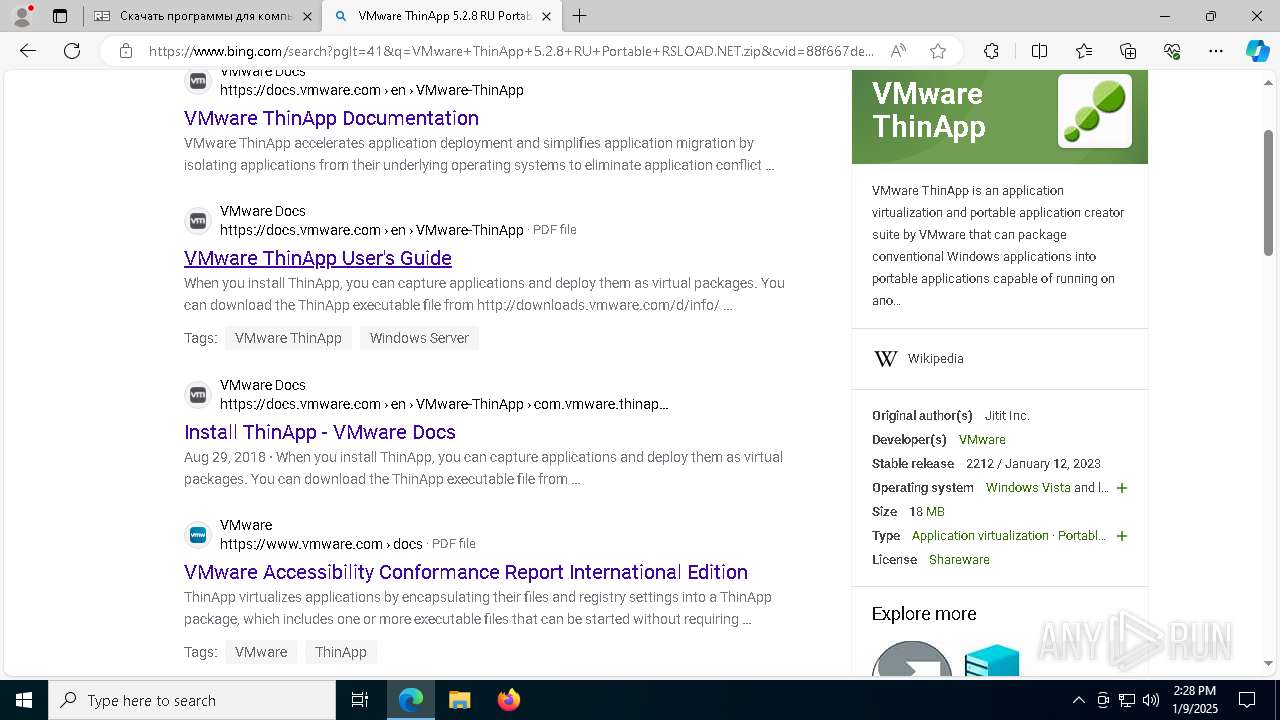Open the Windows Start menu
The width and height of the screenshot is (1280, 720).
click(x=24, y=700)
